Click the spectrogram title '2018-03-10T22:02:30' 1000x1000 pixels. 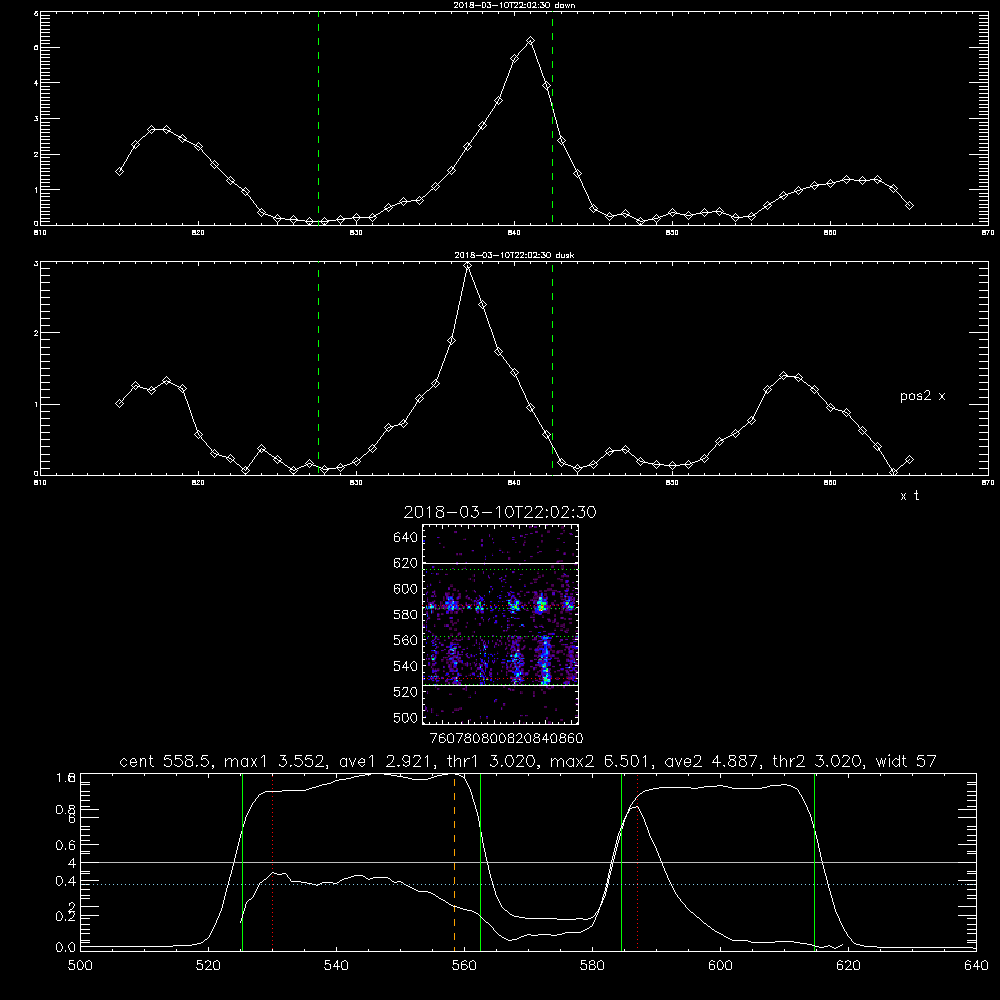(x=500, y=512)
